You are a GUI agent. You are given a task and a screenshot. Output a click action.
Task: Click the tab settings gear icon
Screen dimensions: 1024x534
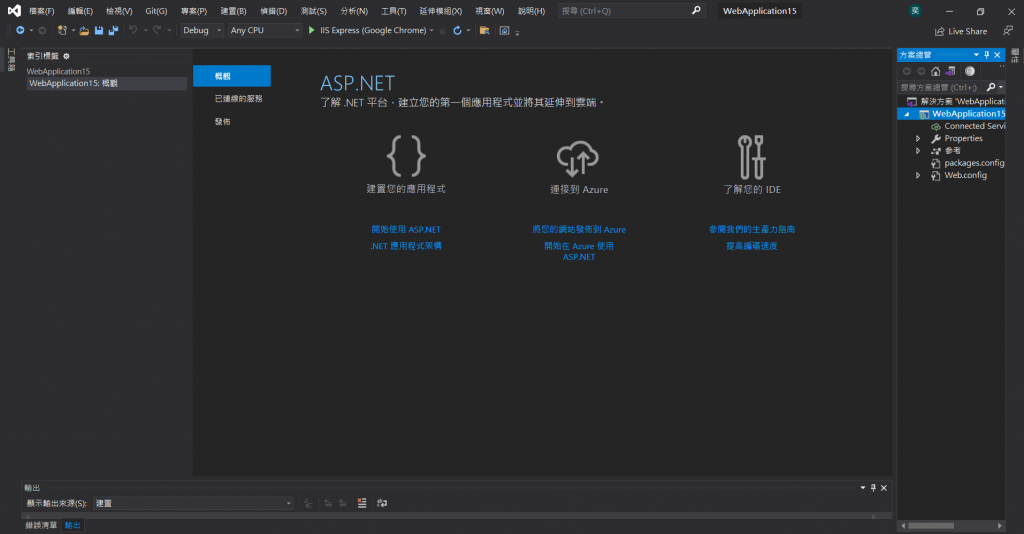67,56
